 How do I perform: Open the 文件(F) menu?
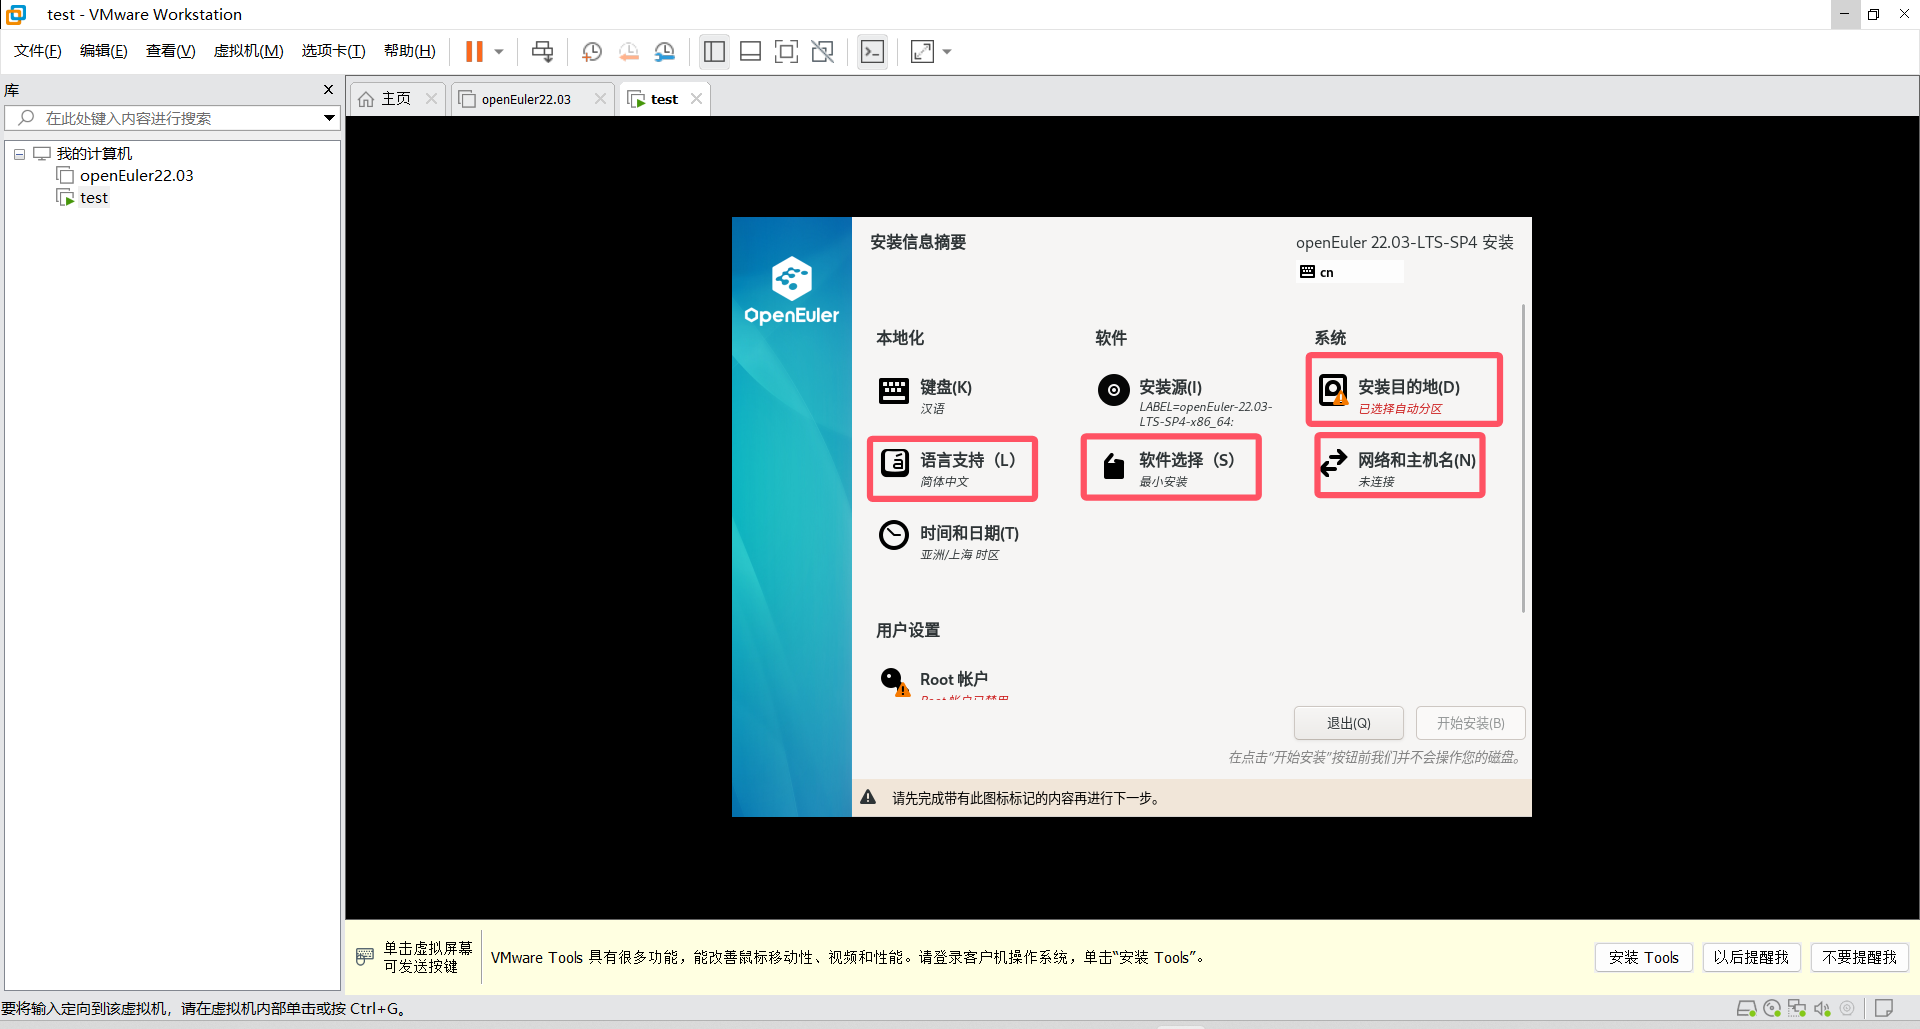[x=38, y=51]
